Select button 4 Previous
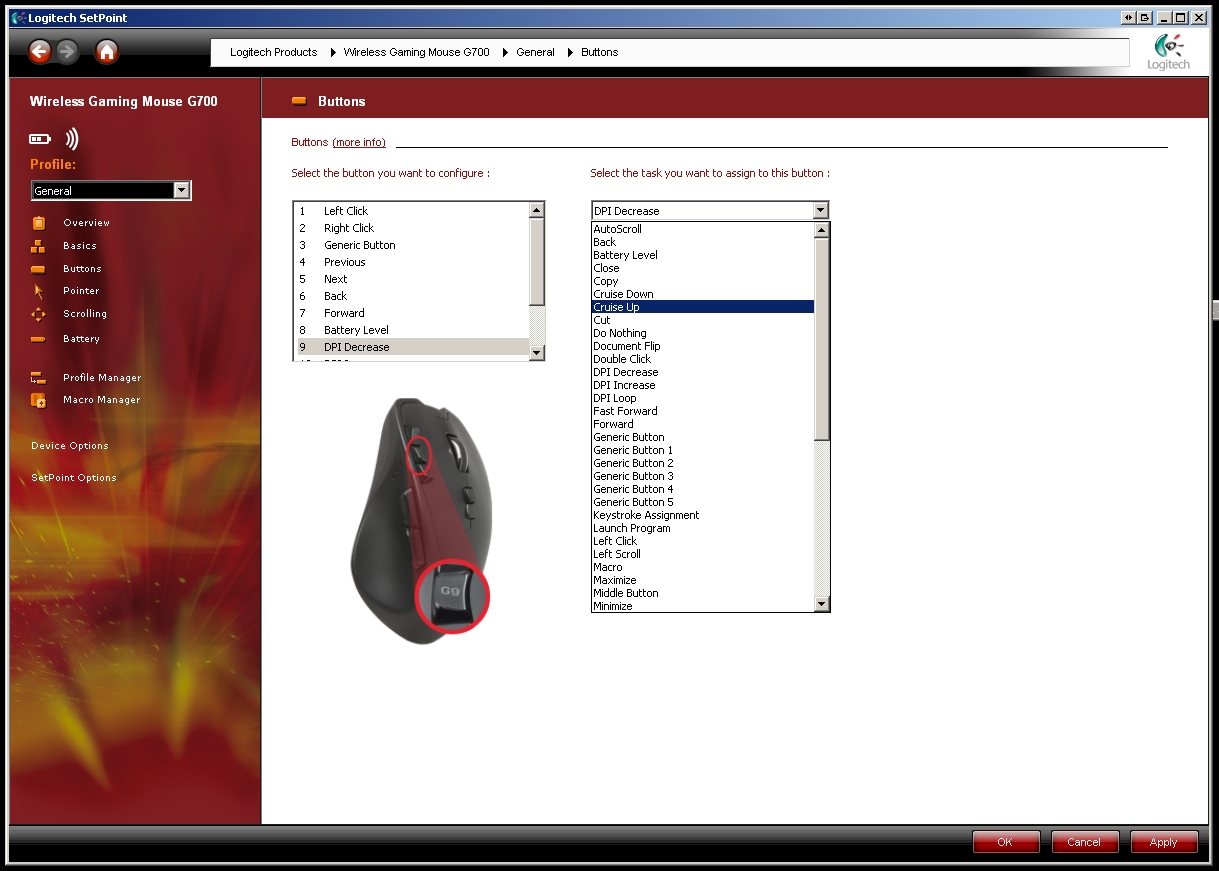 click(x=411, y=262)
